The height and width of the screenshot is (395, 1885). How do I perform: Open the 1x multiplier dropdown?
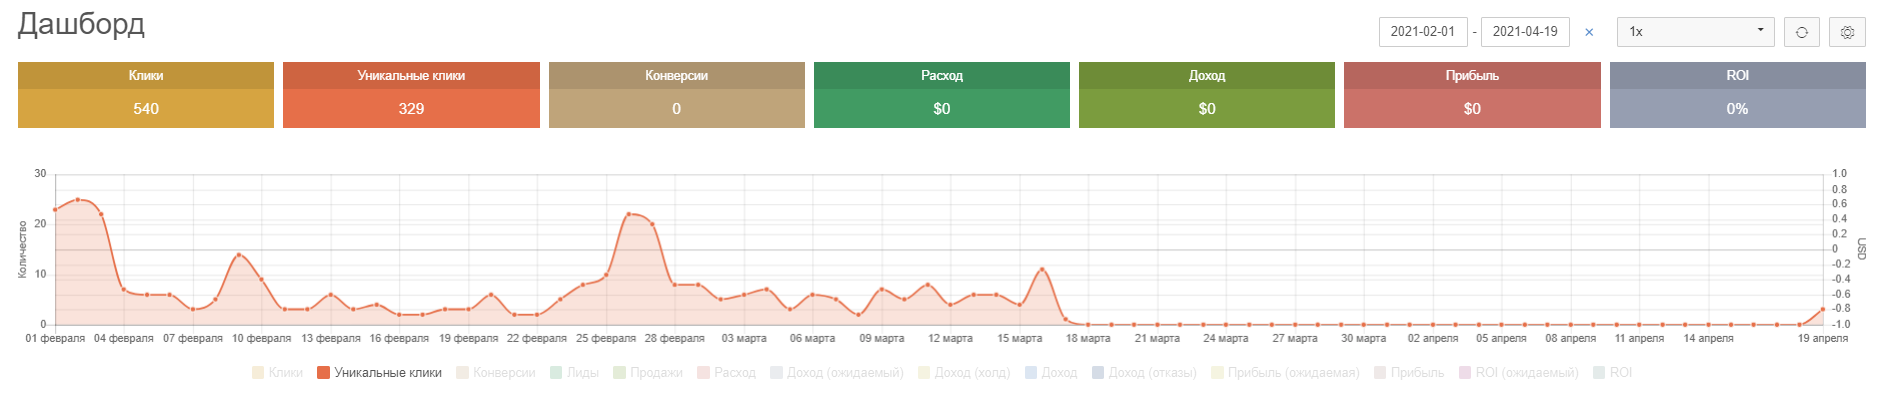[1695, 32]
